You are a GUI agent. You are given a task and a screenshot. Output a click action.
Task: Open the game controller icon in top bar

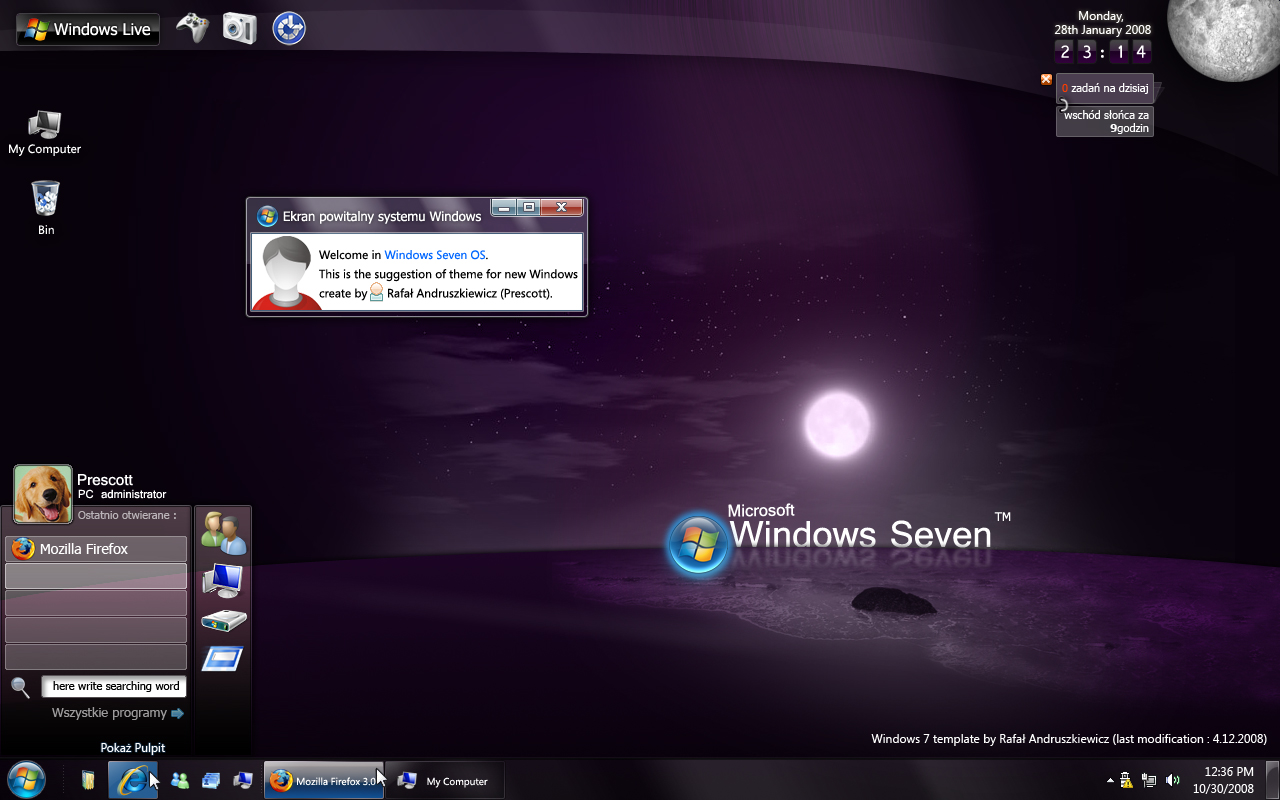point(193,28)
